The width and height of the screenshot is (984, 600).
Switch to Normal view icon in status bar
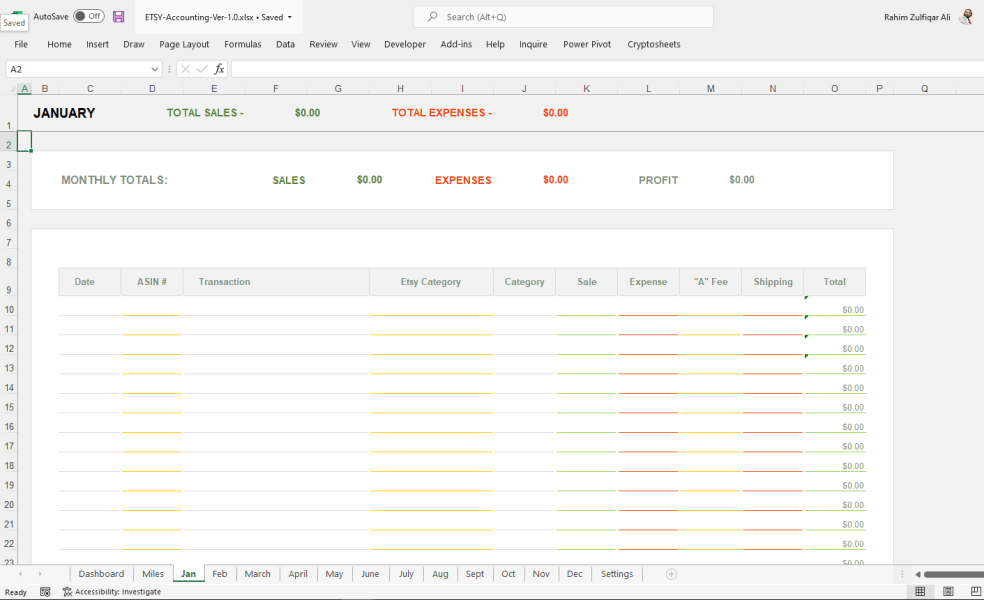pos(918,591)
